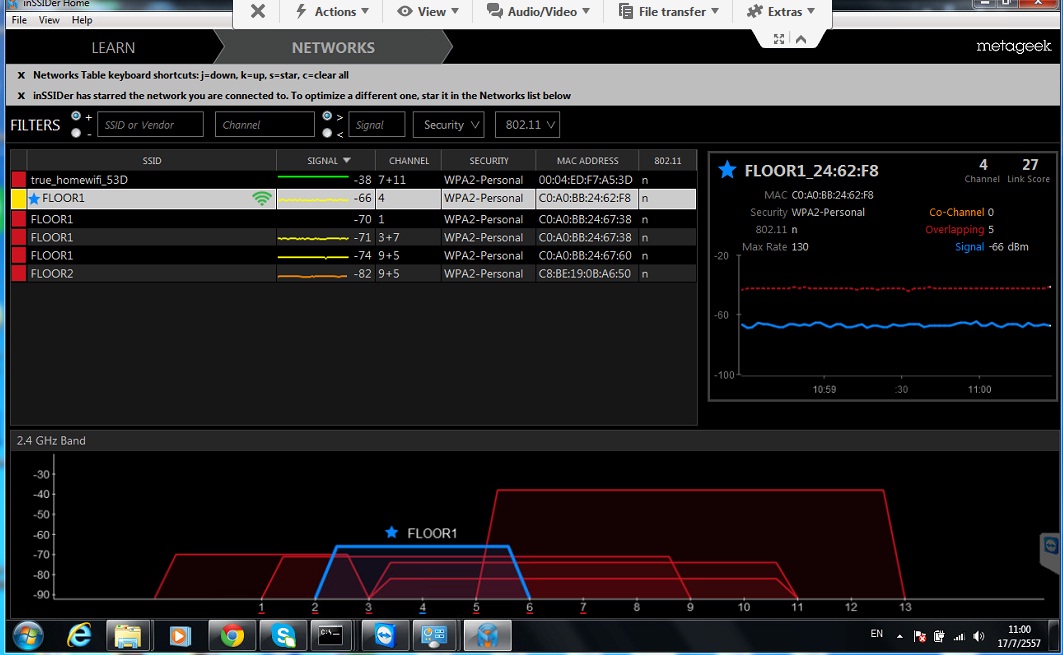The height and width of the screenshot is (655, 1063).
Task: Select the - exclude filter radio button
Action: point(76,133)
